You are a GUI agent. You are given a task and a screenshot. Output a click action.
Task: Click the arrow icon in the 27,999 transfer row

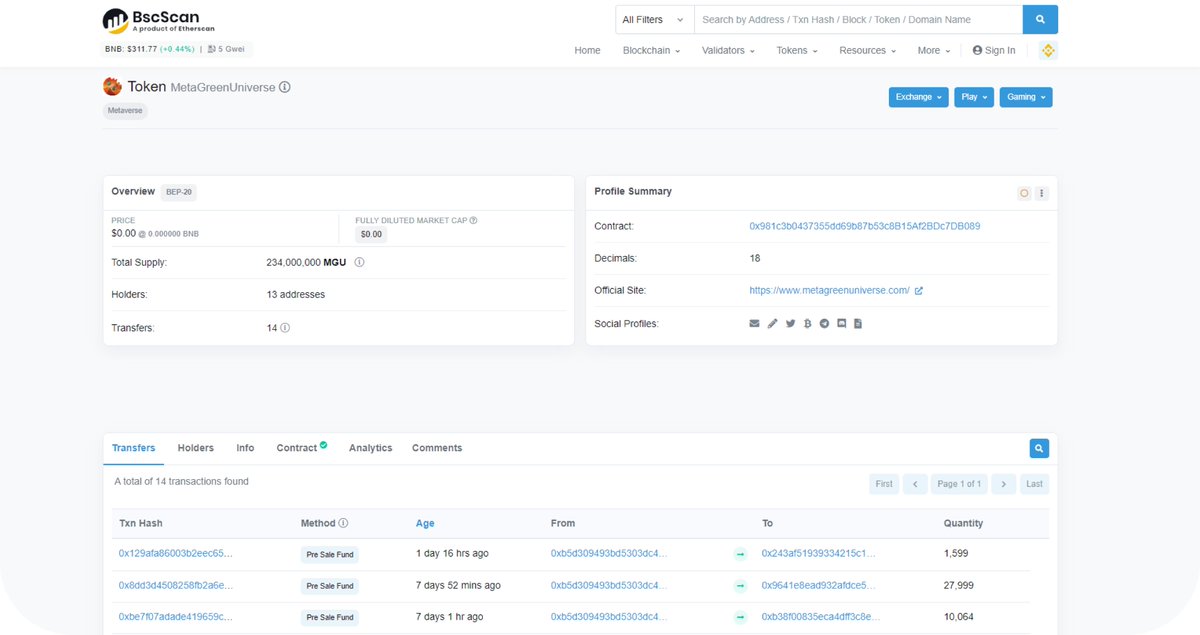pos(740,586)
